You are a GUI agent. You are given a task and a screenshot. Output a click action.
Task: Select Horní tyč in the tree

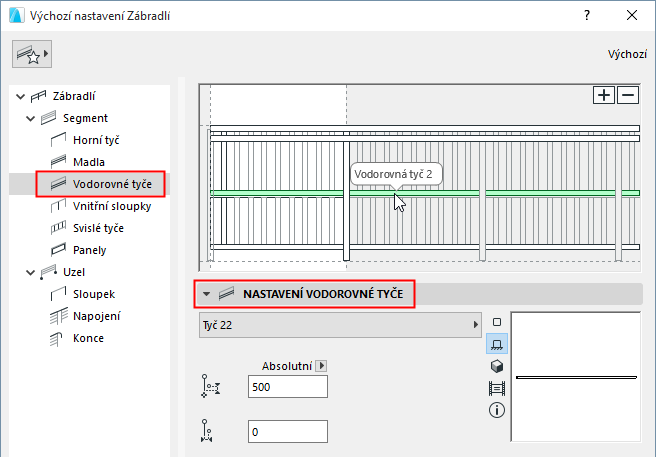coord(96,140)
